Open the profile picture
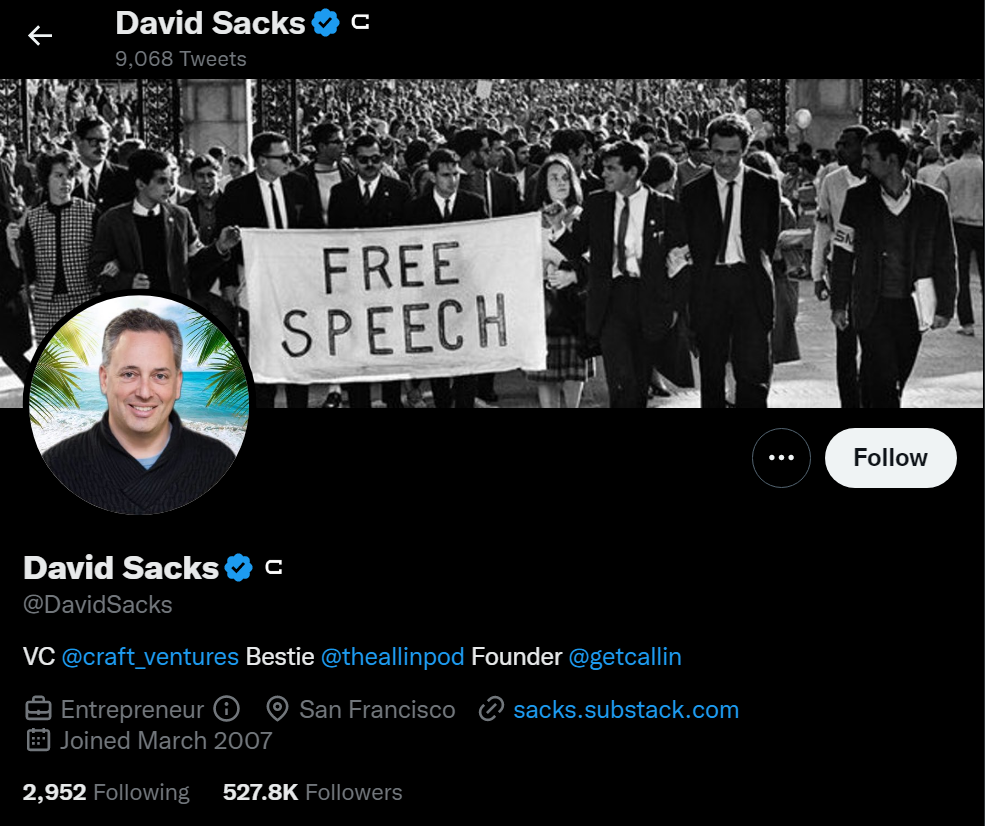Image resolution: width=985 pixels, height=826 pixels. click(137, 403)
